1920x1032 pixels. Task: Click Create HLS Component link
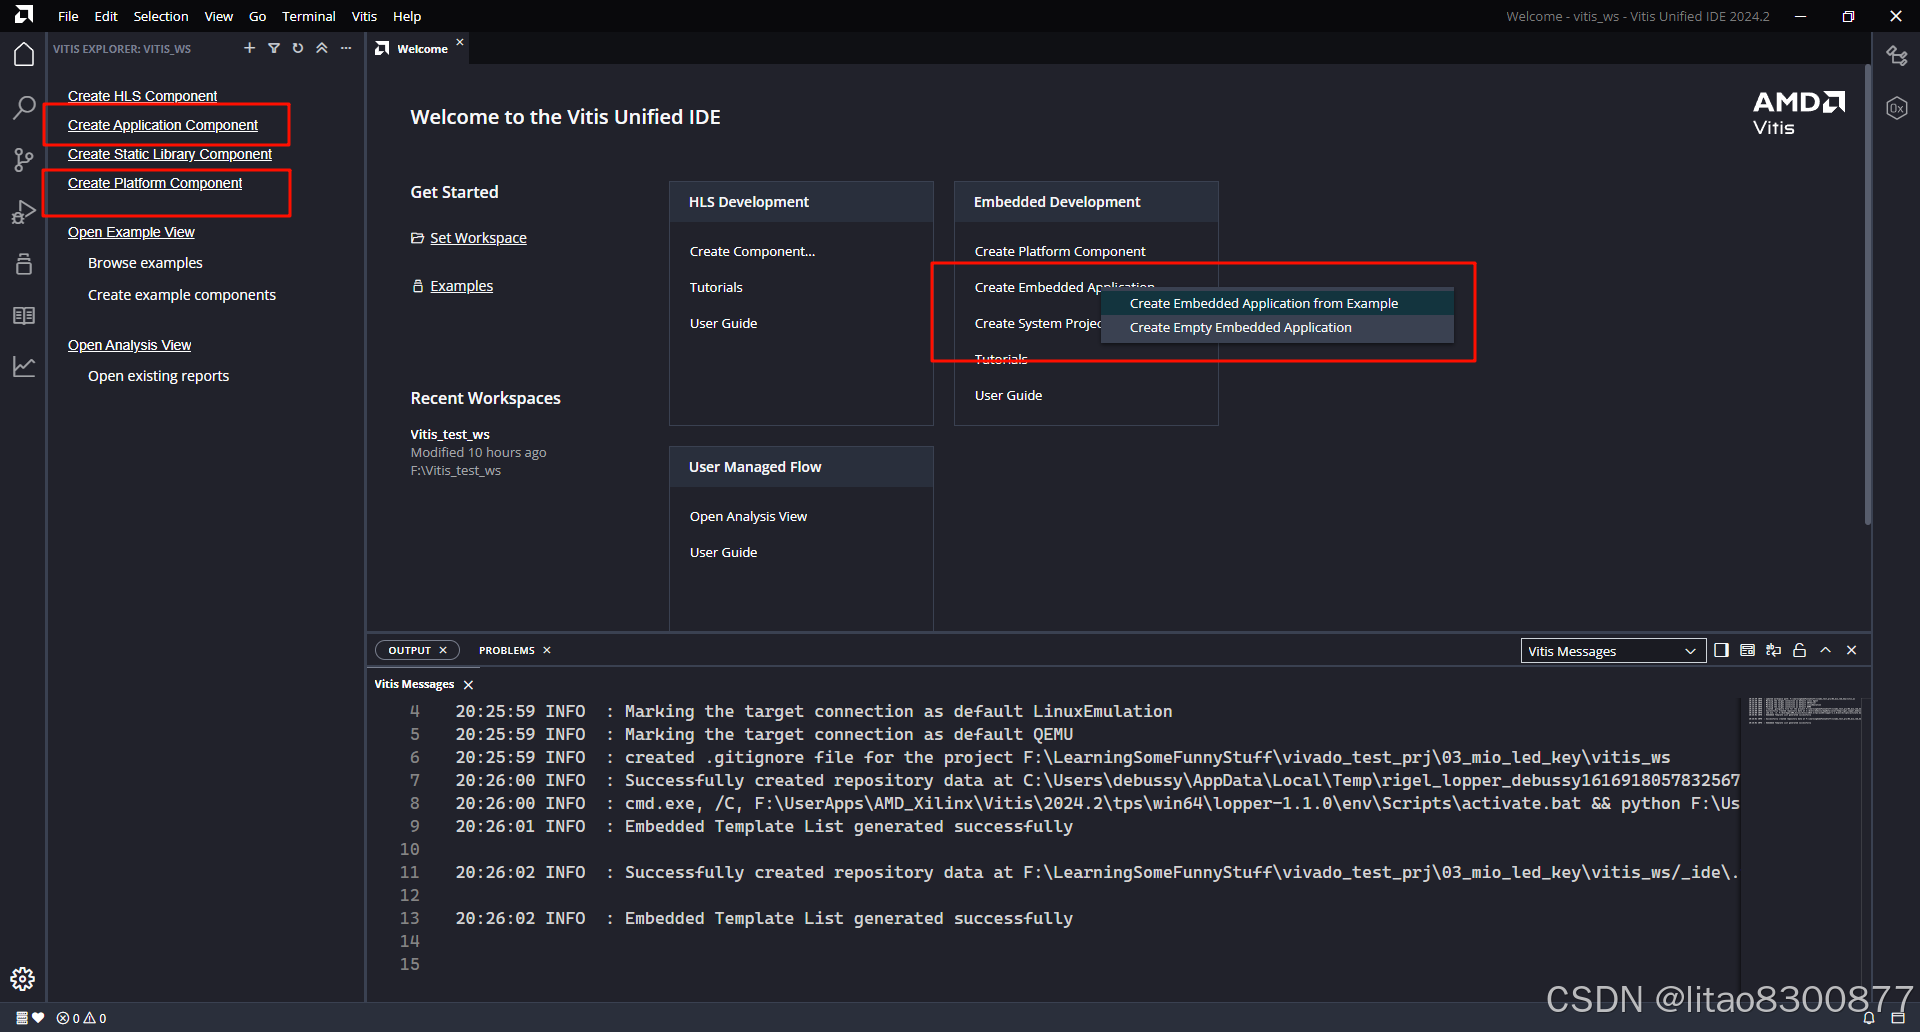[142, 96]
